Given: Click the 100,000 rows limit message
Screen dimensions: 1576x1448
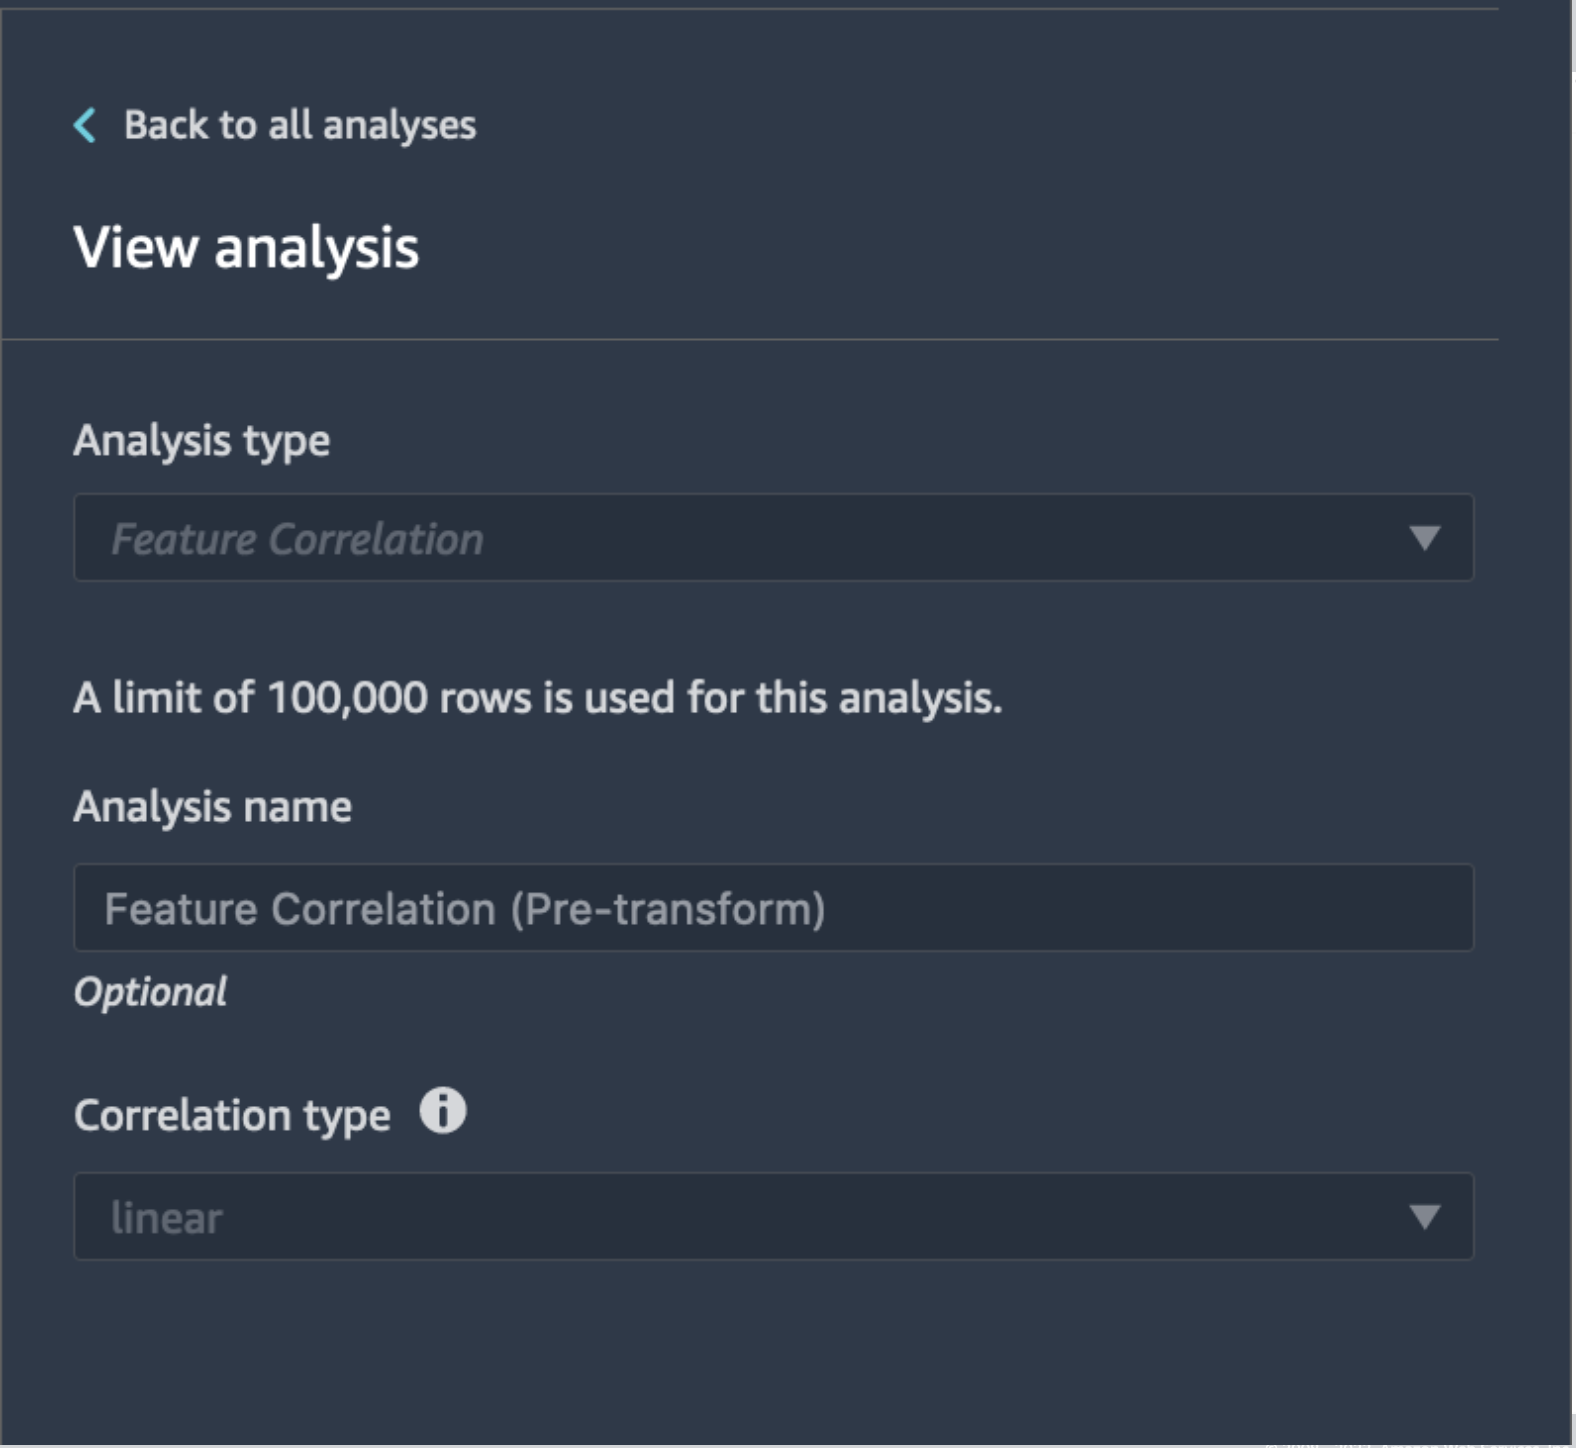Looking at the screenshot, I should click(538, 697).
